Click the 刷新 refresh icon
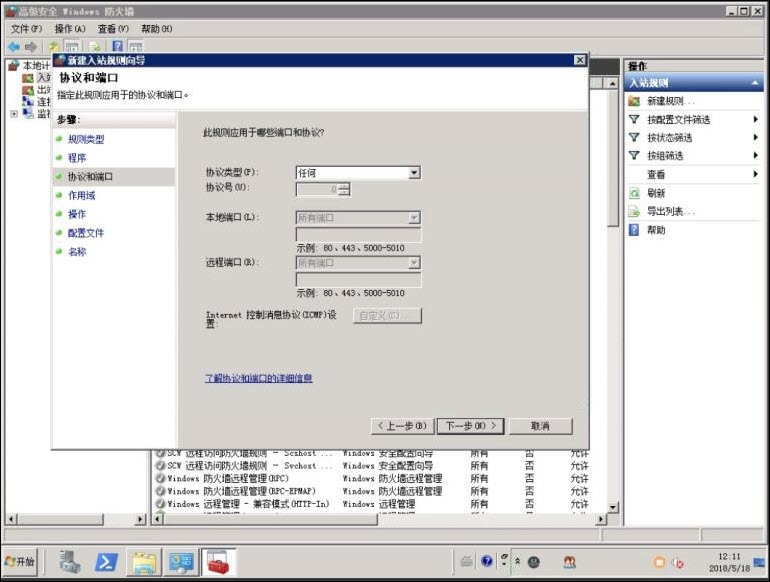Screen dimensions: 770x582 click(634, 193)
